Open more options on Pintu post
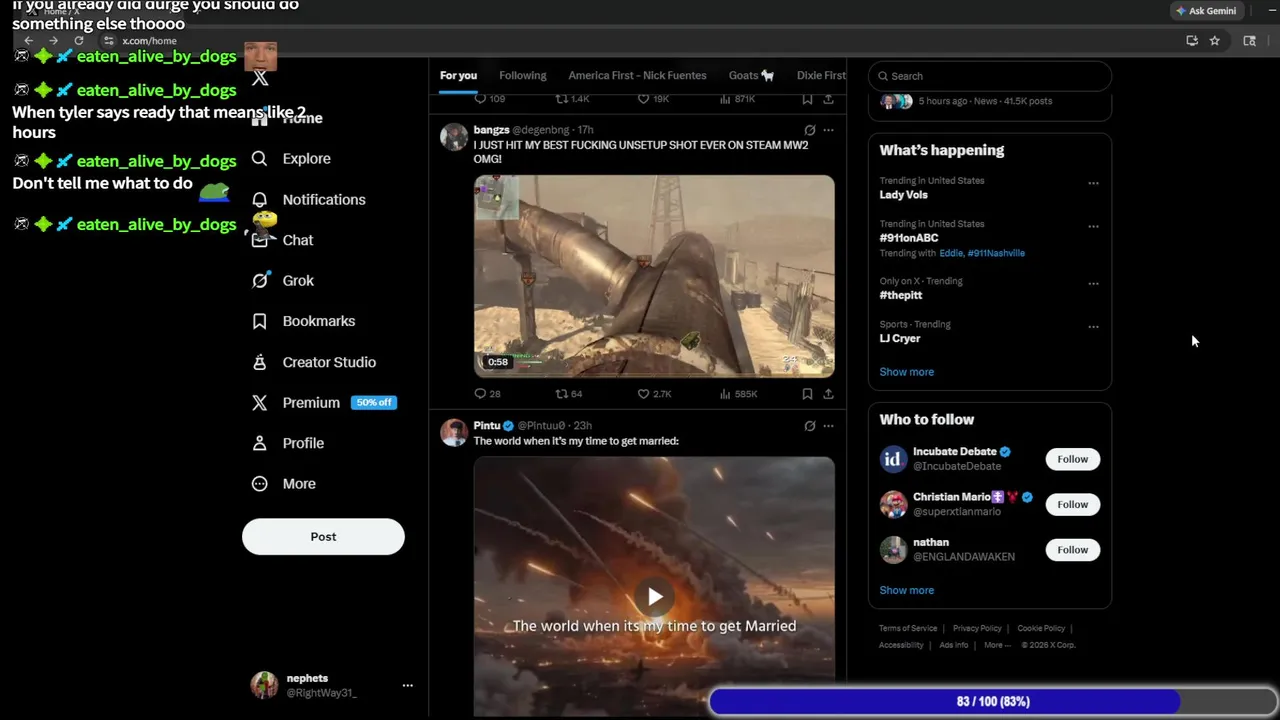The height and width of the screenshot is (720, 1280). coord(828,426)
